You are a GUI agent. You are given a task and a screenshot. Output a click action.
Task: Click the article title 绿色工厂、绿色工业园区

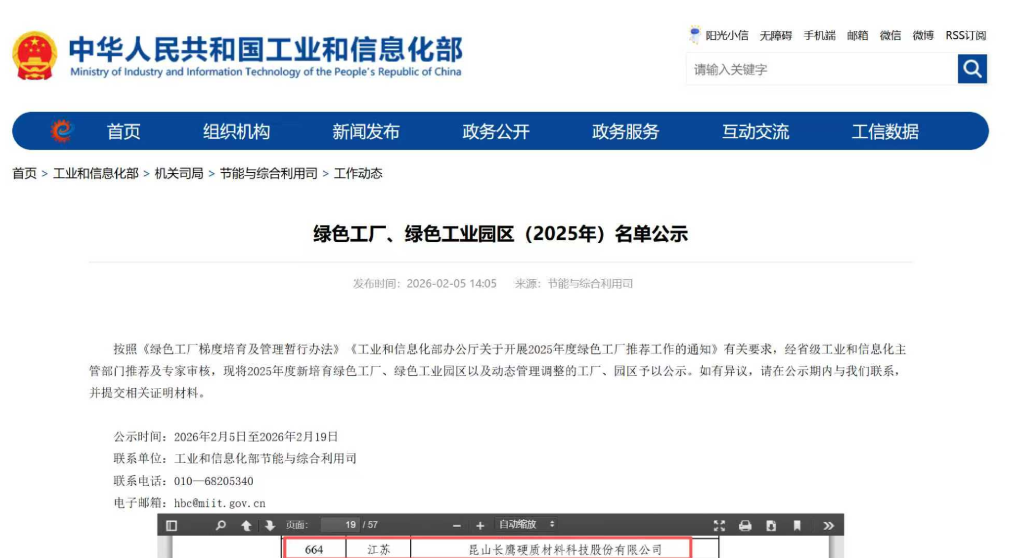pos(500,234)
